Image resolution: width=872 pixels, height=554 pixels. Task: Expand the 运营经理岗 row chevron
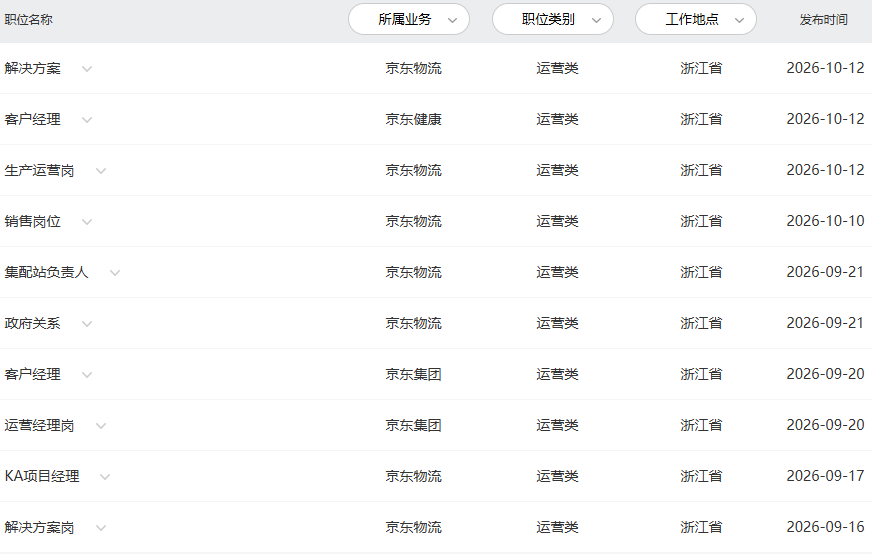[101, 426]
